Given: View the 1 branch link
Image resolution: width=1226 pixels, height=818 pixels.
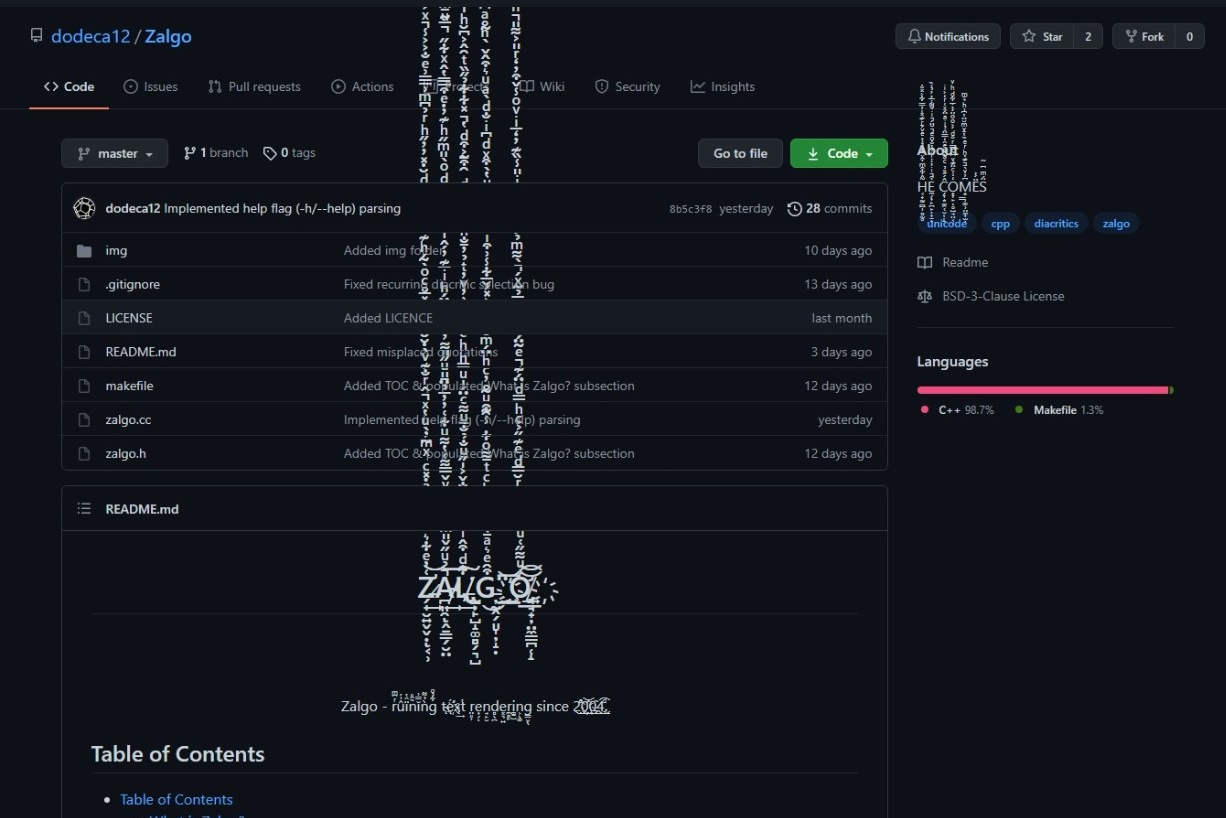Looking at the screenshot, I should 216,153.
